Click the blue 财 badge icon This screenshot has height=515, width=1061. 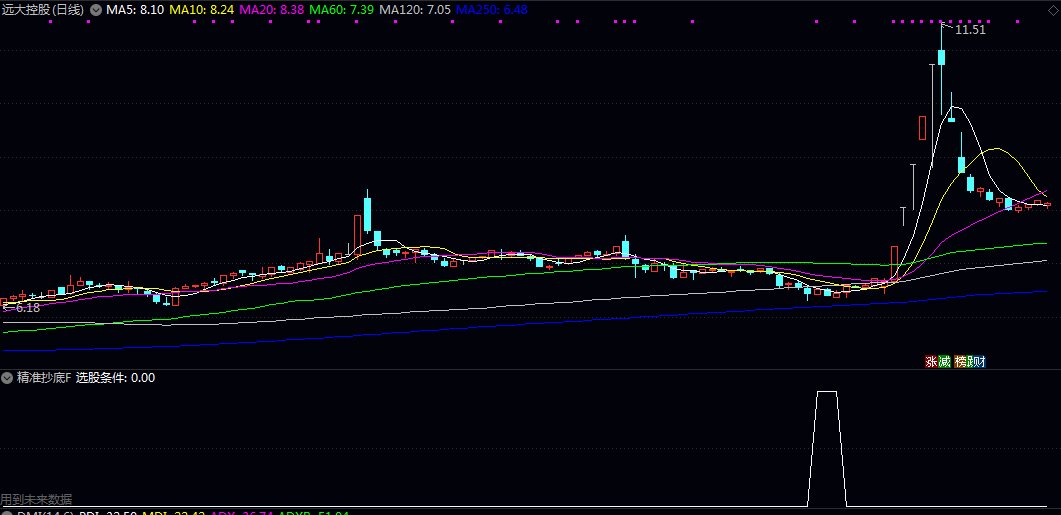tap(979, 361)
